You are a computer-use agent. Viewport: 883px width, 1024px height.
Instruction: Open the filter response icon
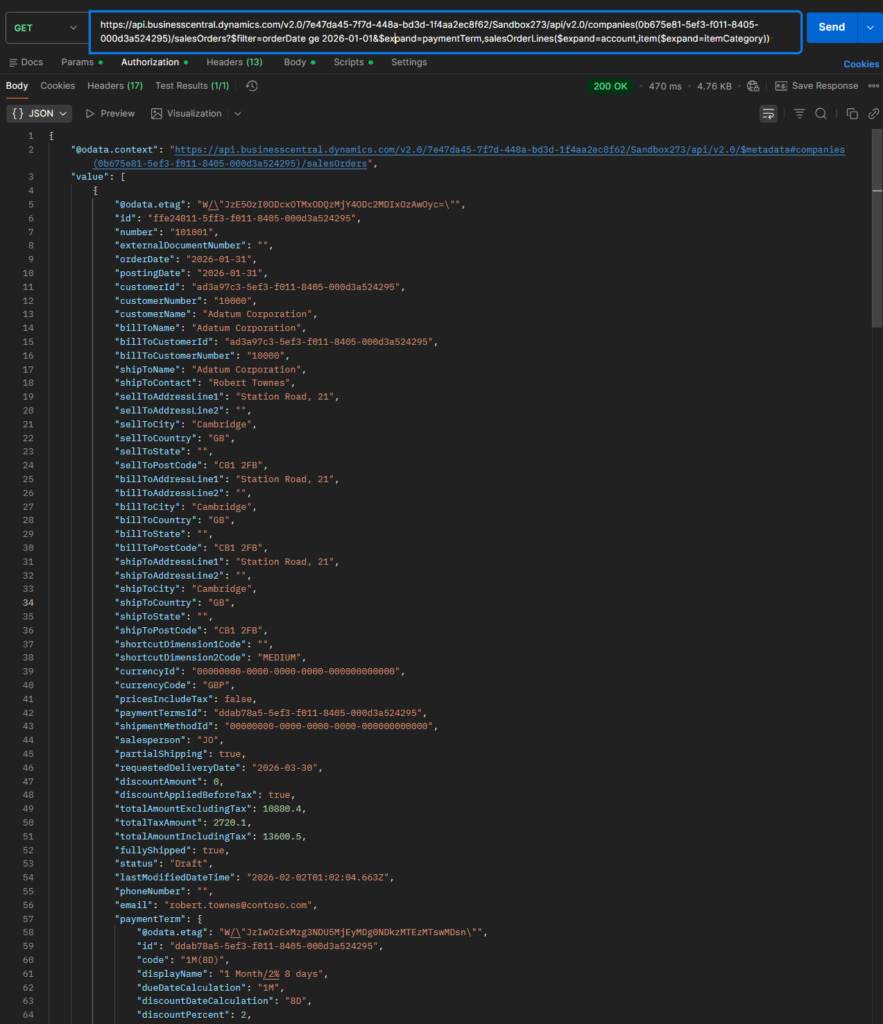(x=799, y=114)
